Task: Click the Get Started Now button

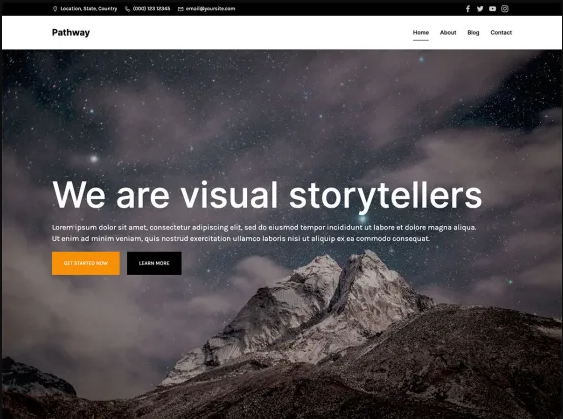Action: [86, 263]
